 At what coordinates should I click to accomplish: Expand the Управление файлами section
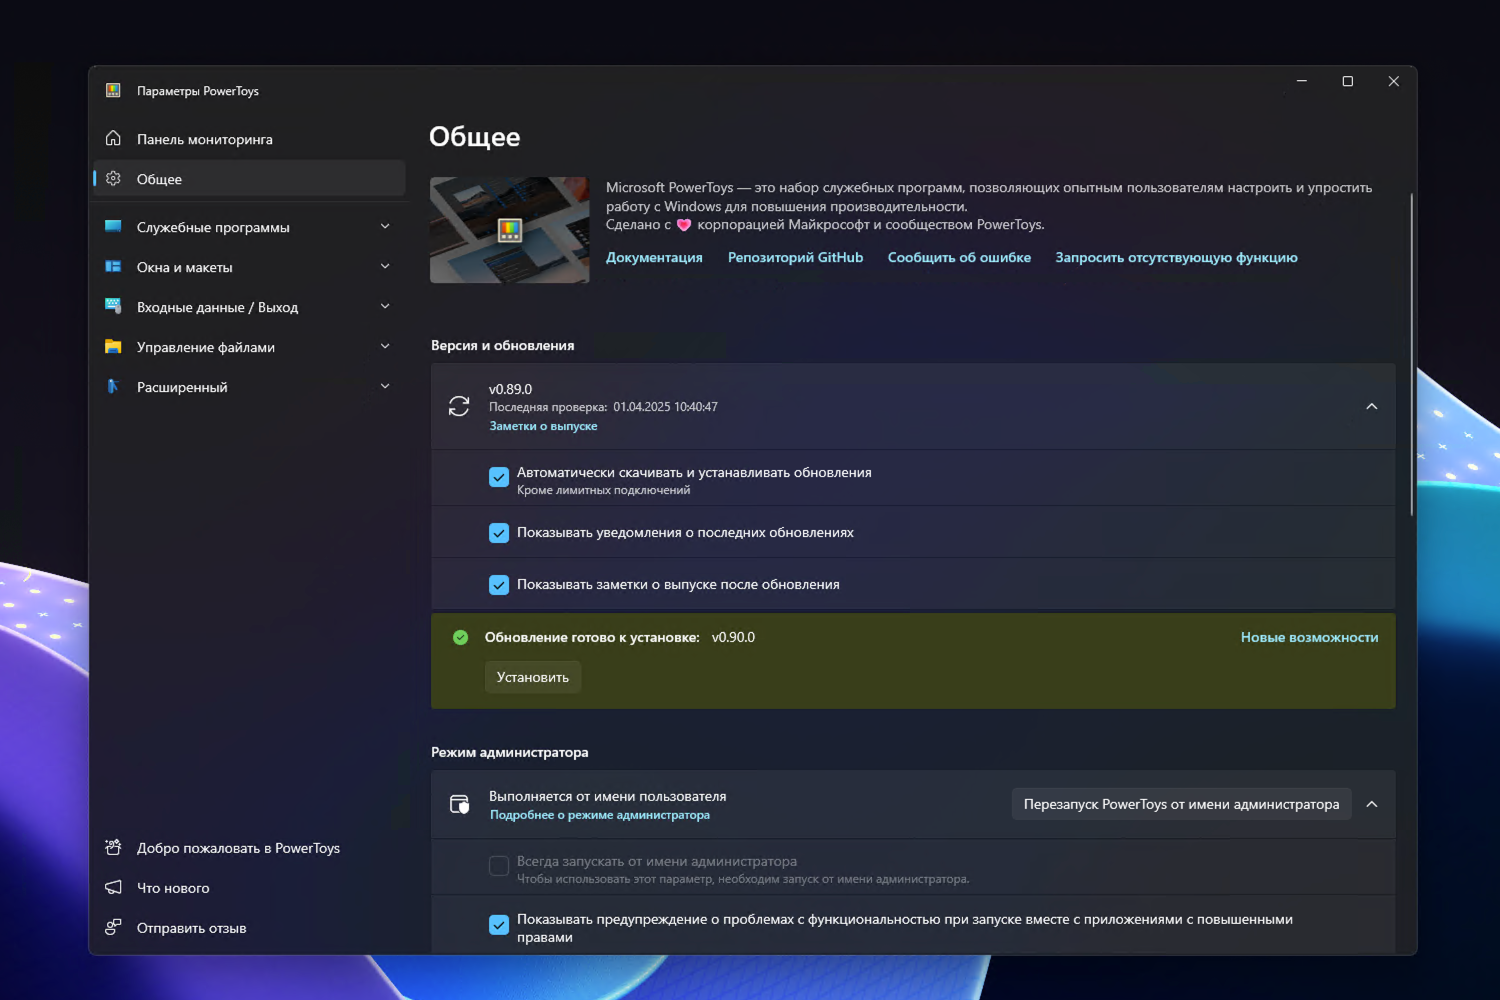click(x=385, y=346)
